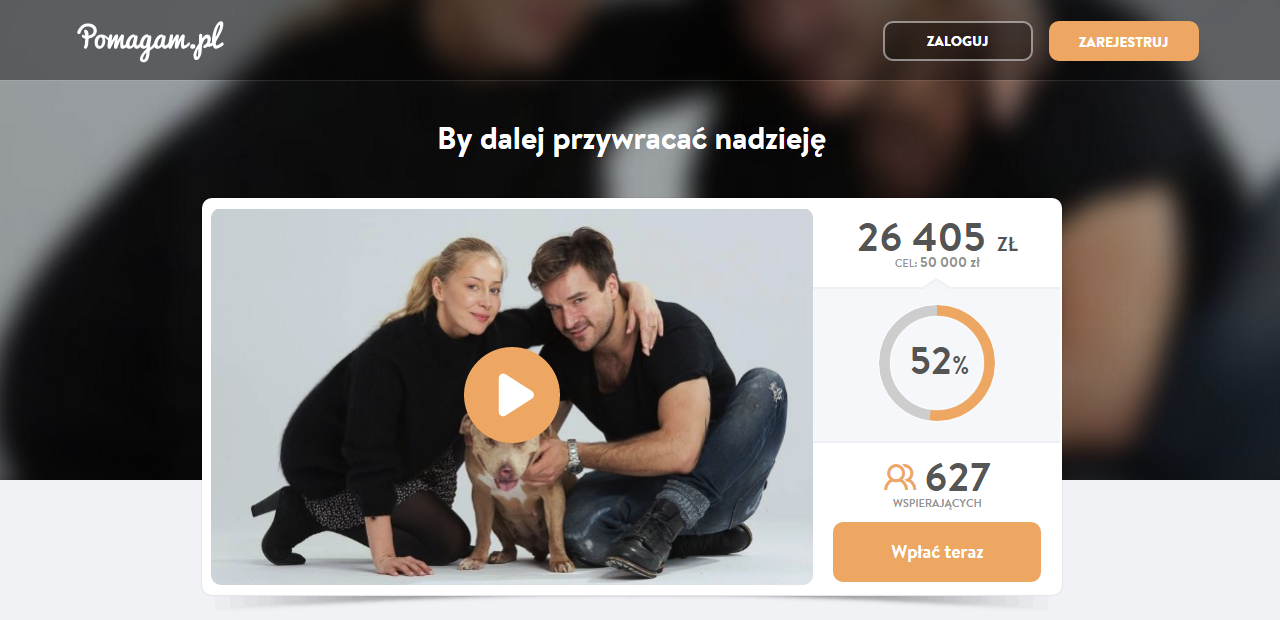The height and width of the screenshot is (620, 1280).
Task: Click the CEL: 50 000 zł goal text
Action: [937, 264]
